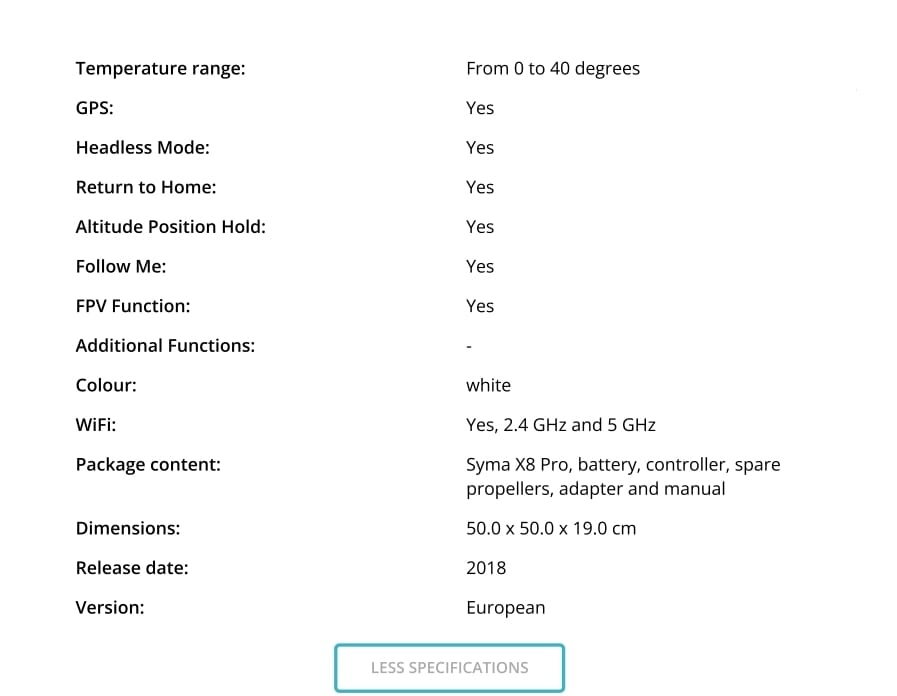Viewport: 897px width, 696px height.
Task: Click the 'white' colour value
Action: 488,385
